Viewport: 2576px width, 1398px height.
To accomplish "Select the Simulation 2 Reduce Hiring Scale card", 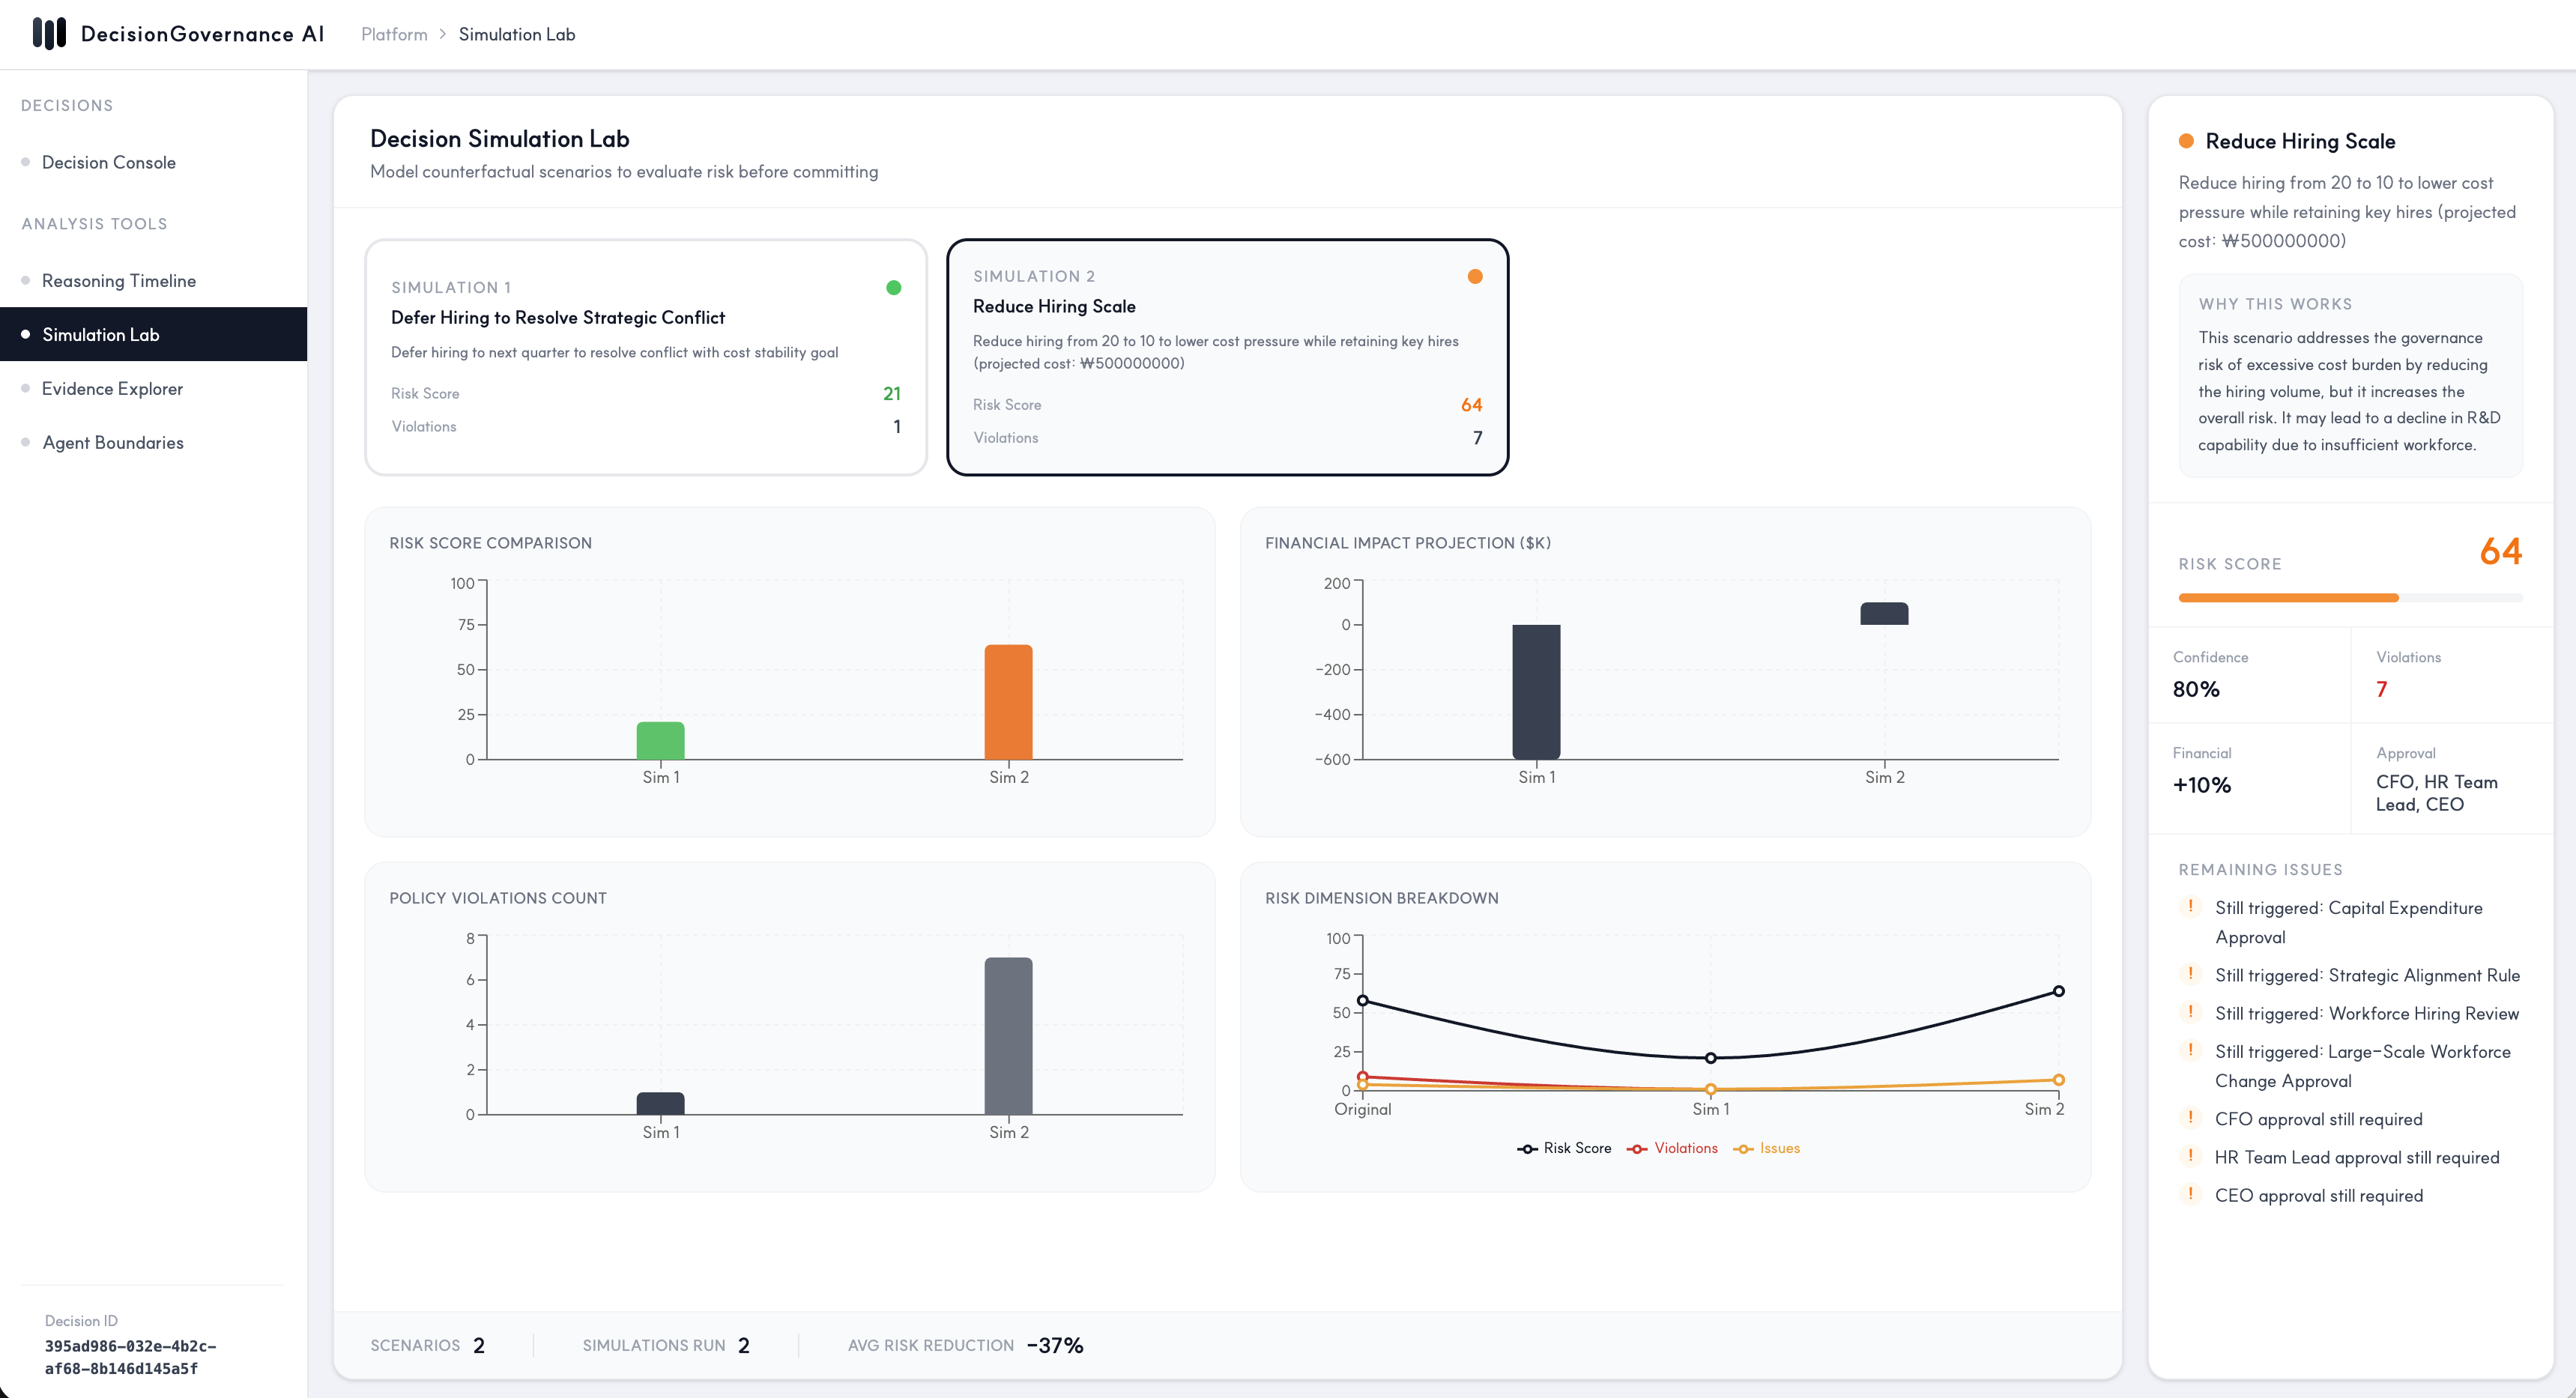I will pos(1227,357).
